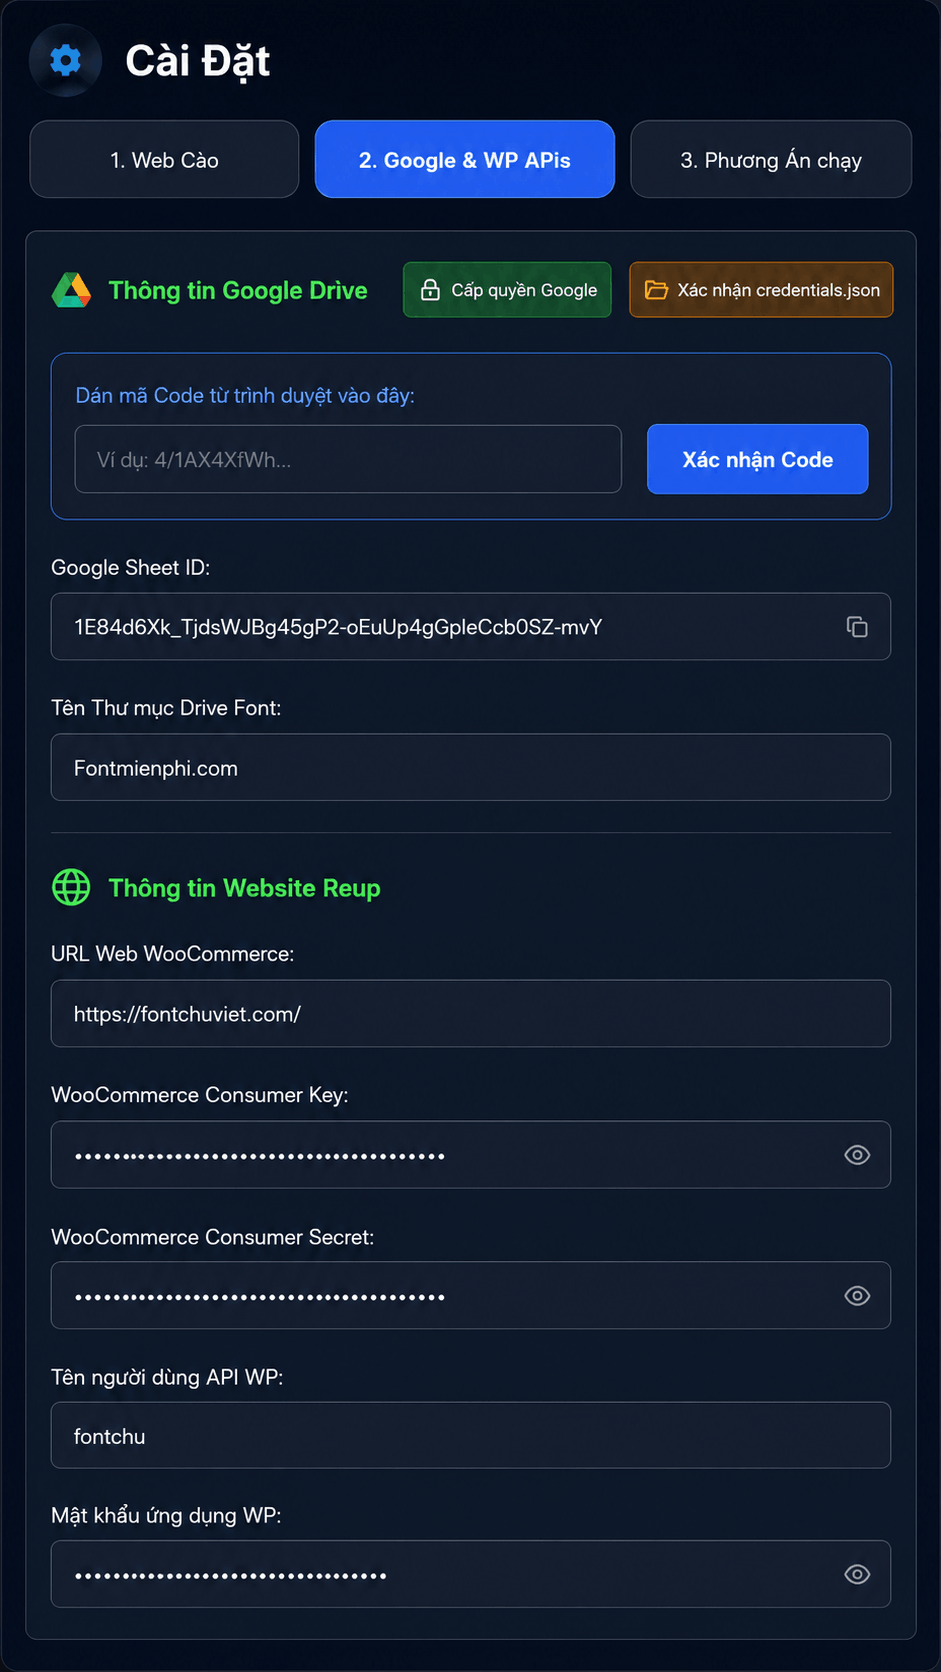The image size is (941, 1672).
Task: Click the globe icon next to Website Reup
Action: tap(71, 887)
